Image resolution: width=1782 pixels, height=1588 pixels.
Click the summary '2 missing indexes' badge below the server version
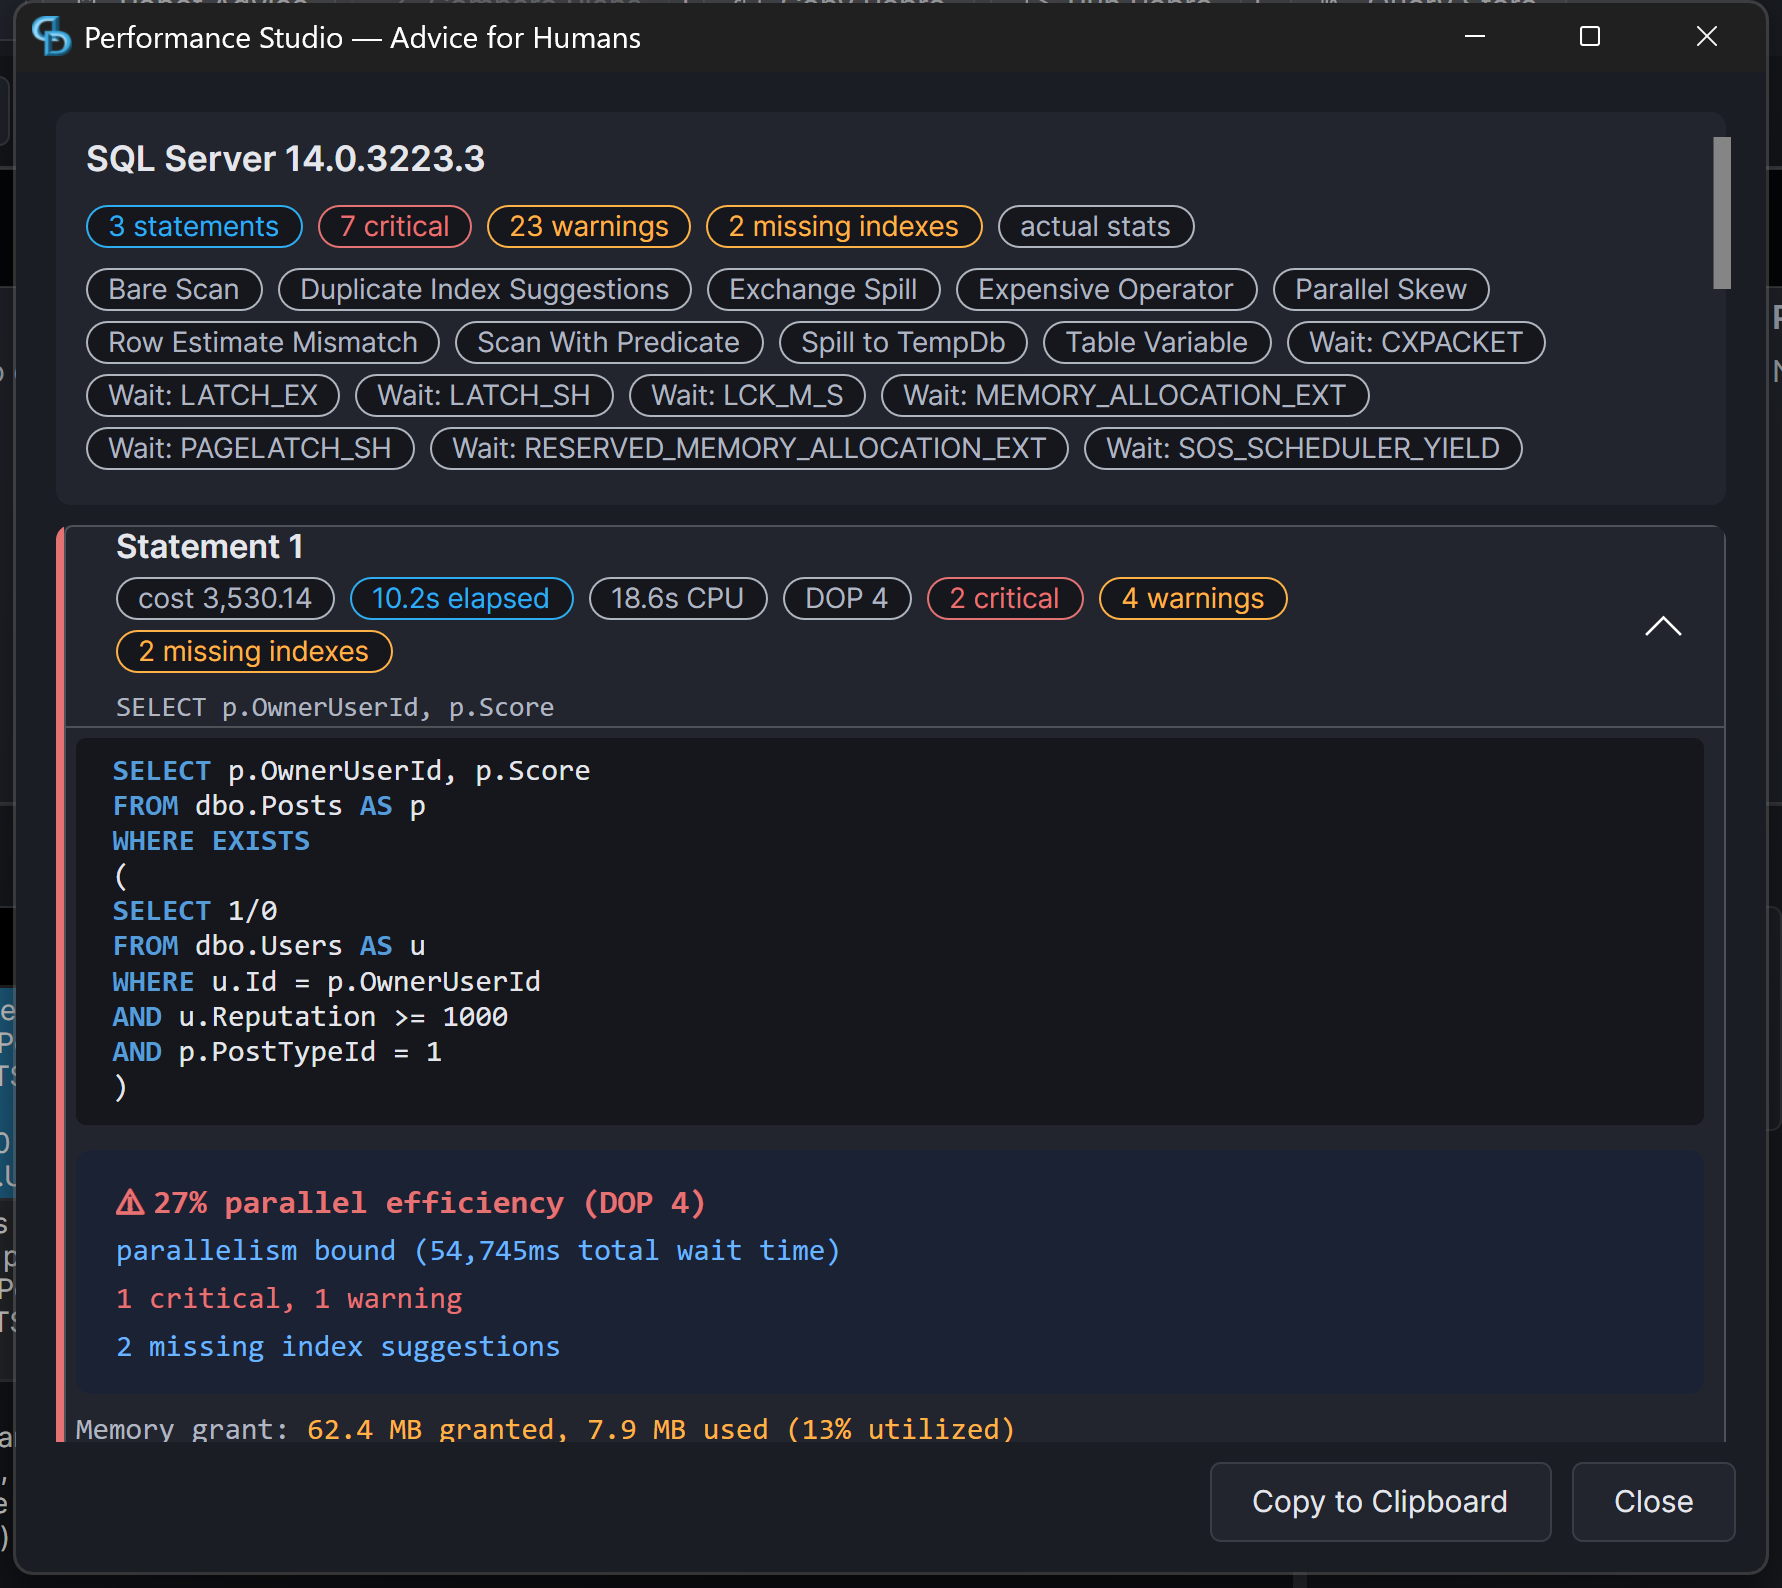[844, 226]
